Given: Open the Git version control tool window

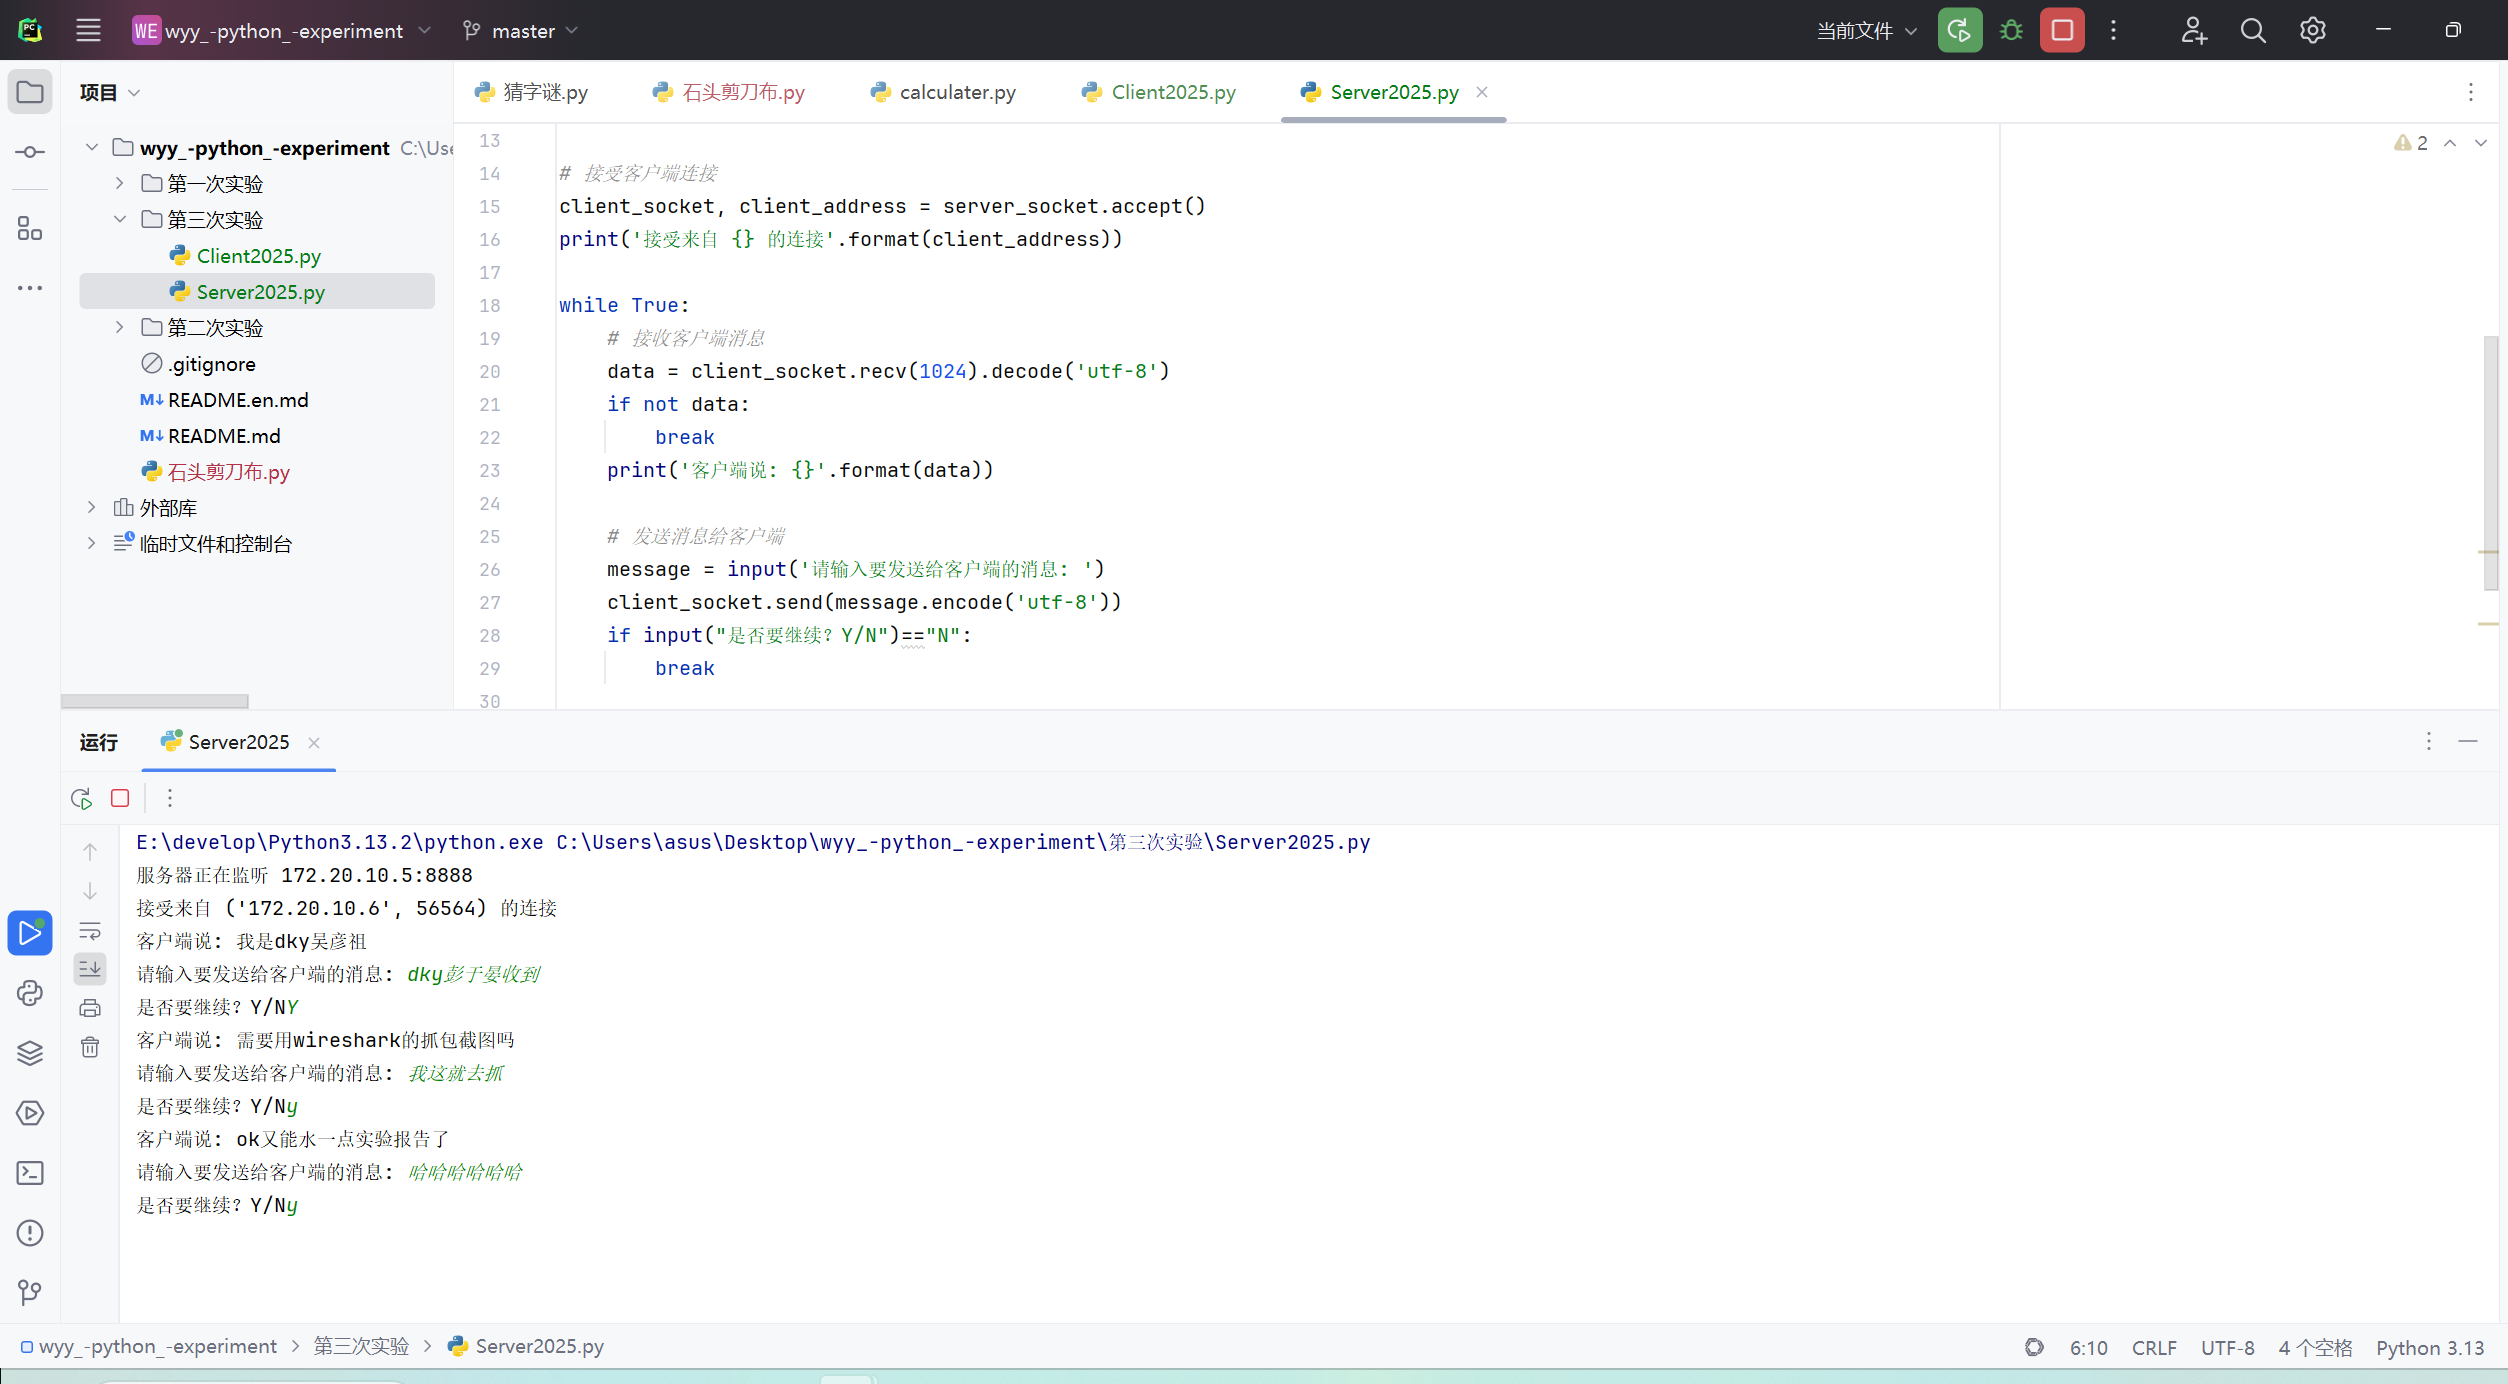Looking at the screenshot, I should pyautogui.click(x=30, y=1293).
